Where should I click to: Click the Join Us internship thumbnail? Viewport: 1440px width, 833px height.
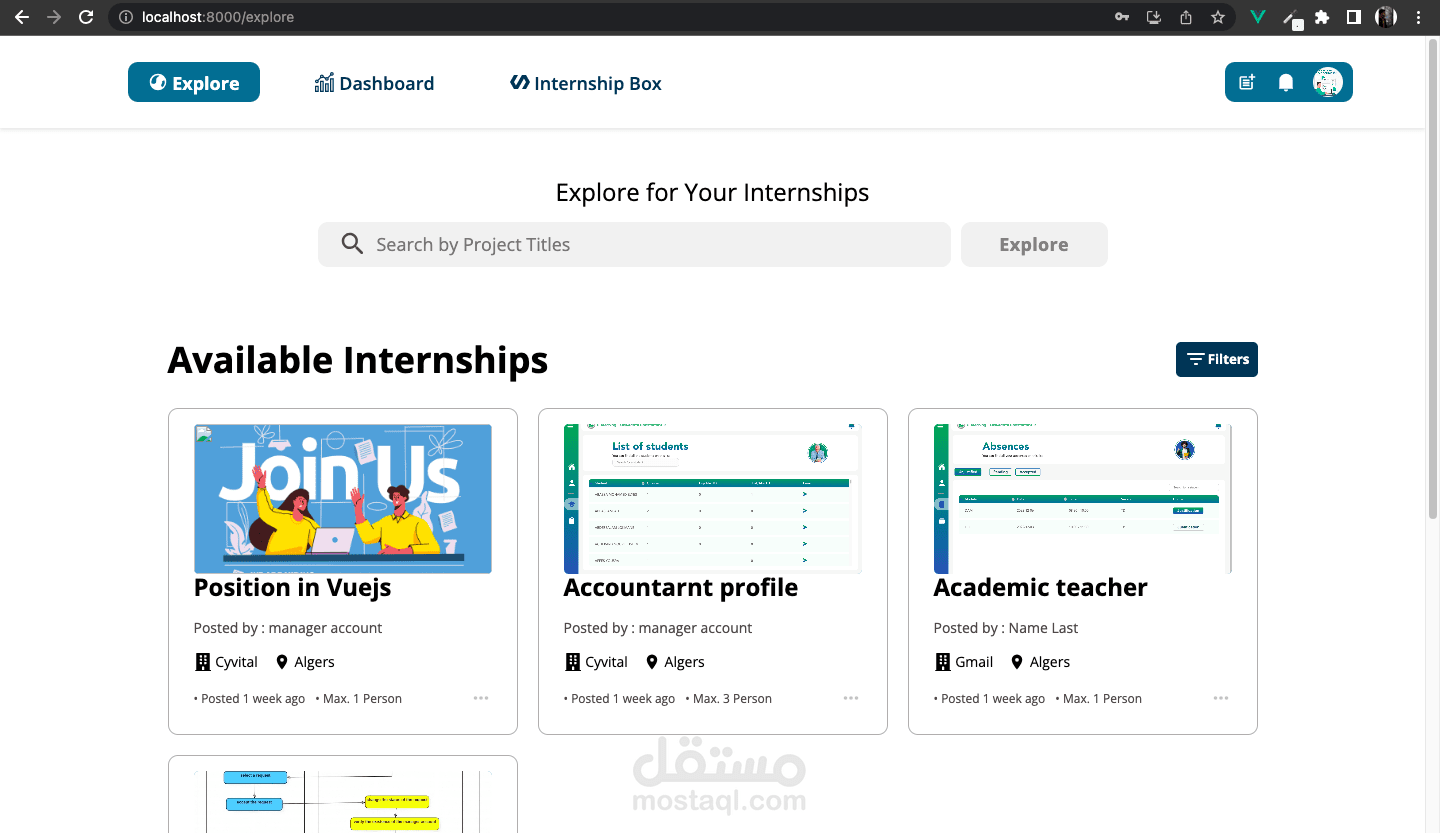pyautogui.click(x=343, y=498)
